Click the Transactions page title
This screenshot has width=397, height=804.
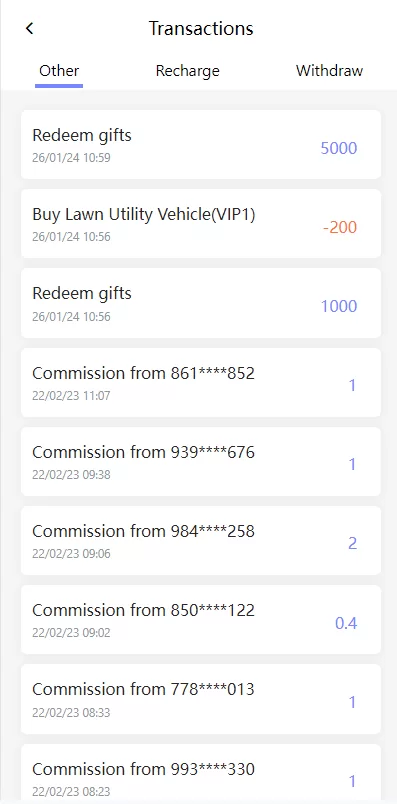pyautogui.click(x=201, y=28)
